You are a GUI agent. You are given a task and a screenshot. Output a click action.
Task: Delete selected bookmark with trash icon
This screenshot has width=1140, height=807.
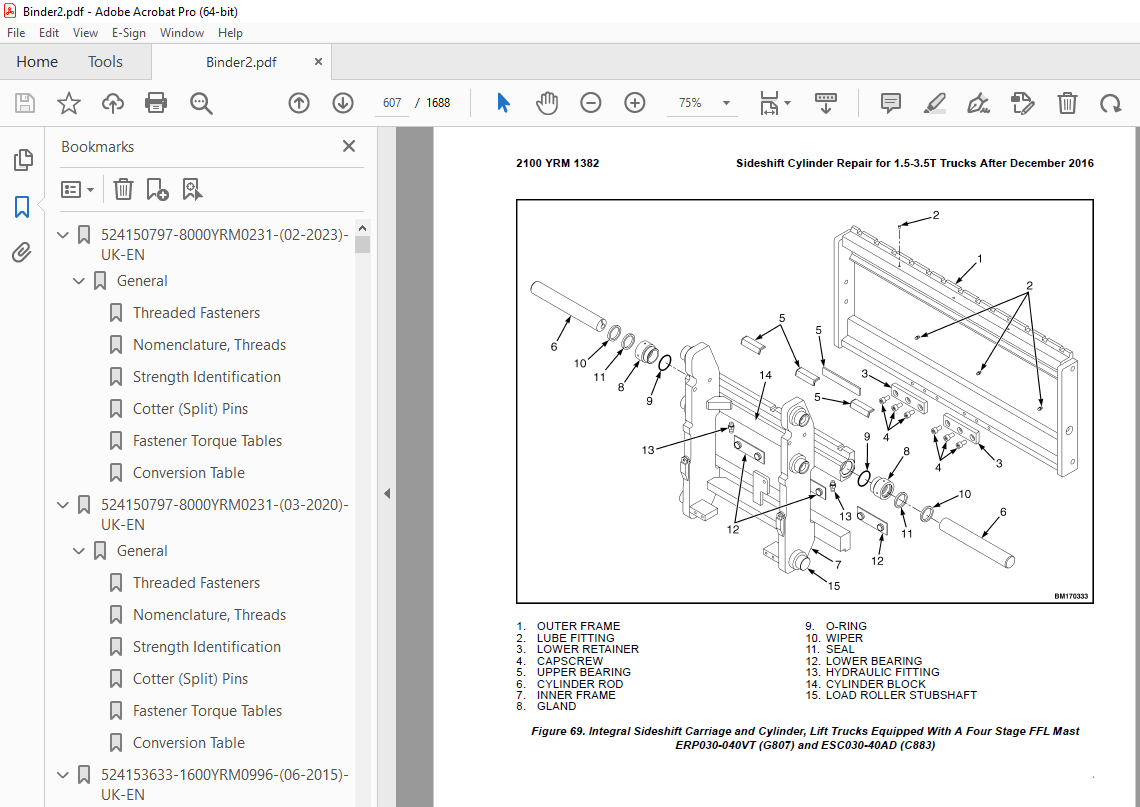click(x=123, y=190)
